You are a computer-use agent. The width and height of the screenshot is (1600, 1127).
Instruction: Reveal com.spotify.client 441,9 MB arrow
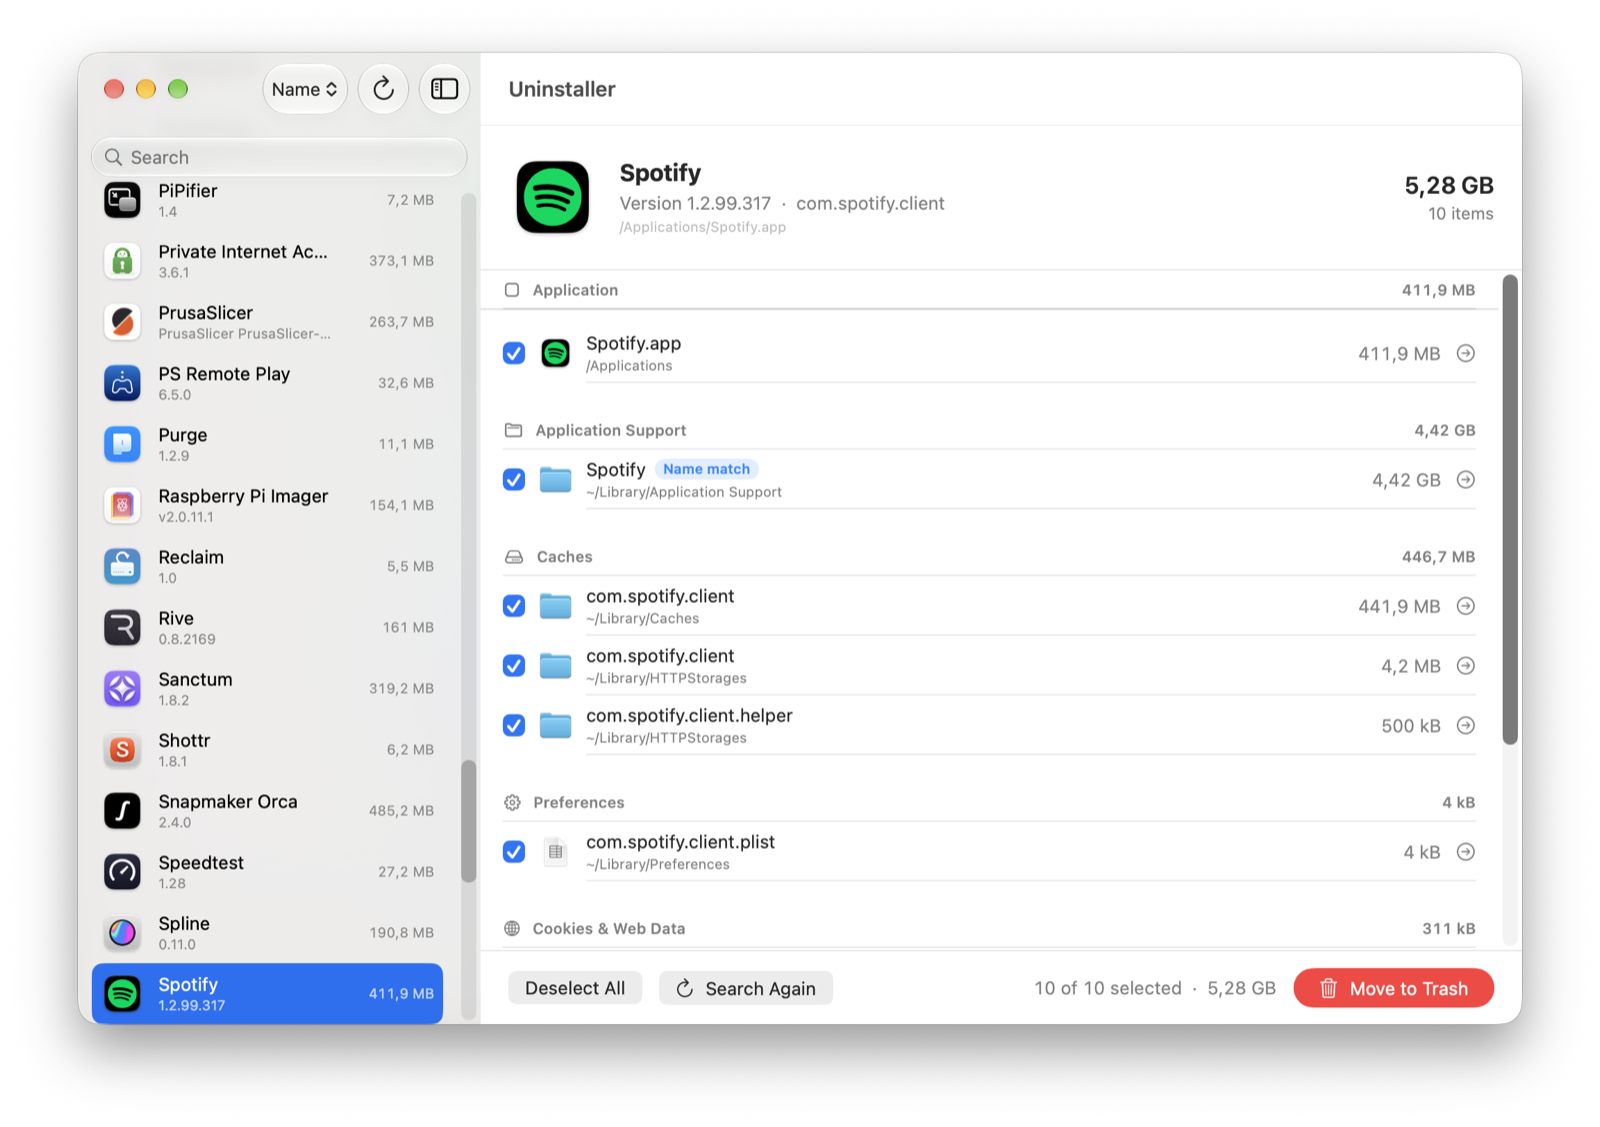tap(1466, 606)
